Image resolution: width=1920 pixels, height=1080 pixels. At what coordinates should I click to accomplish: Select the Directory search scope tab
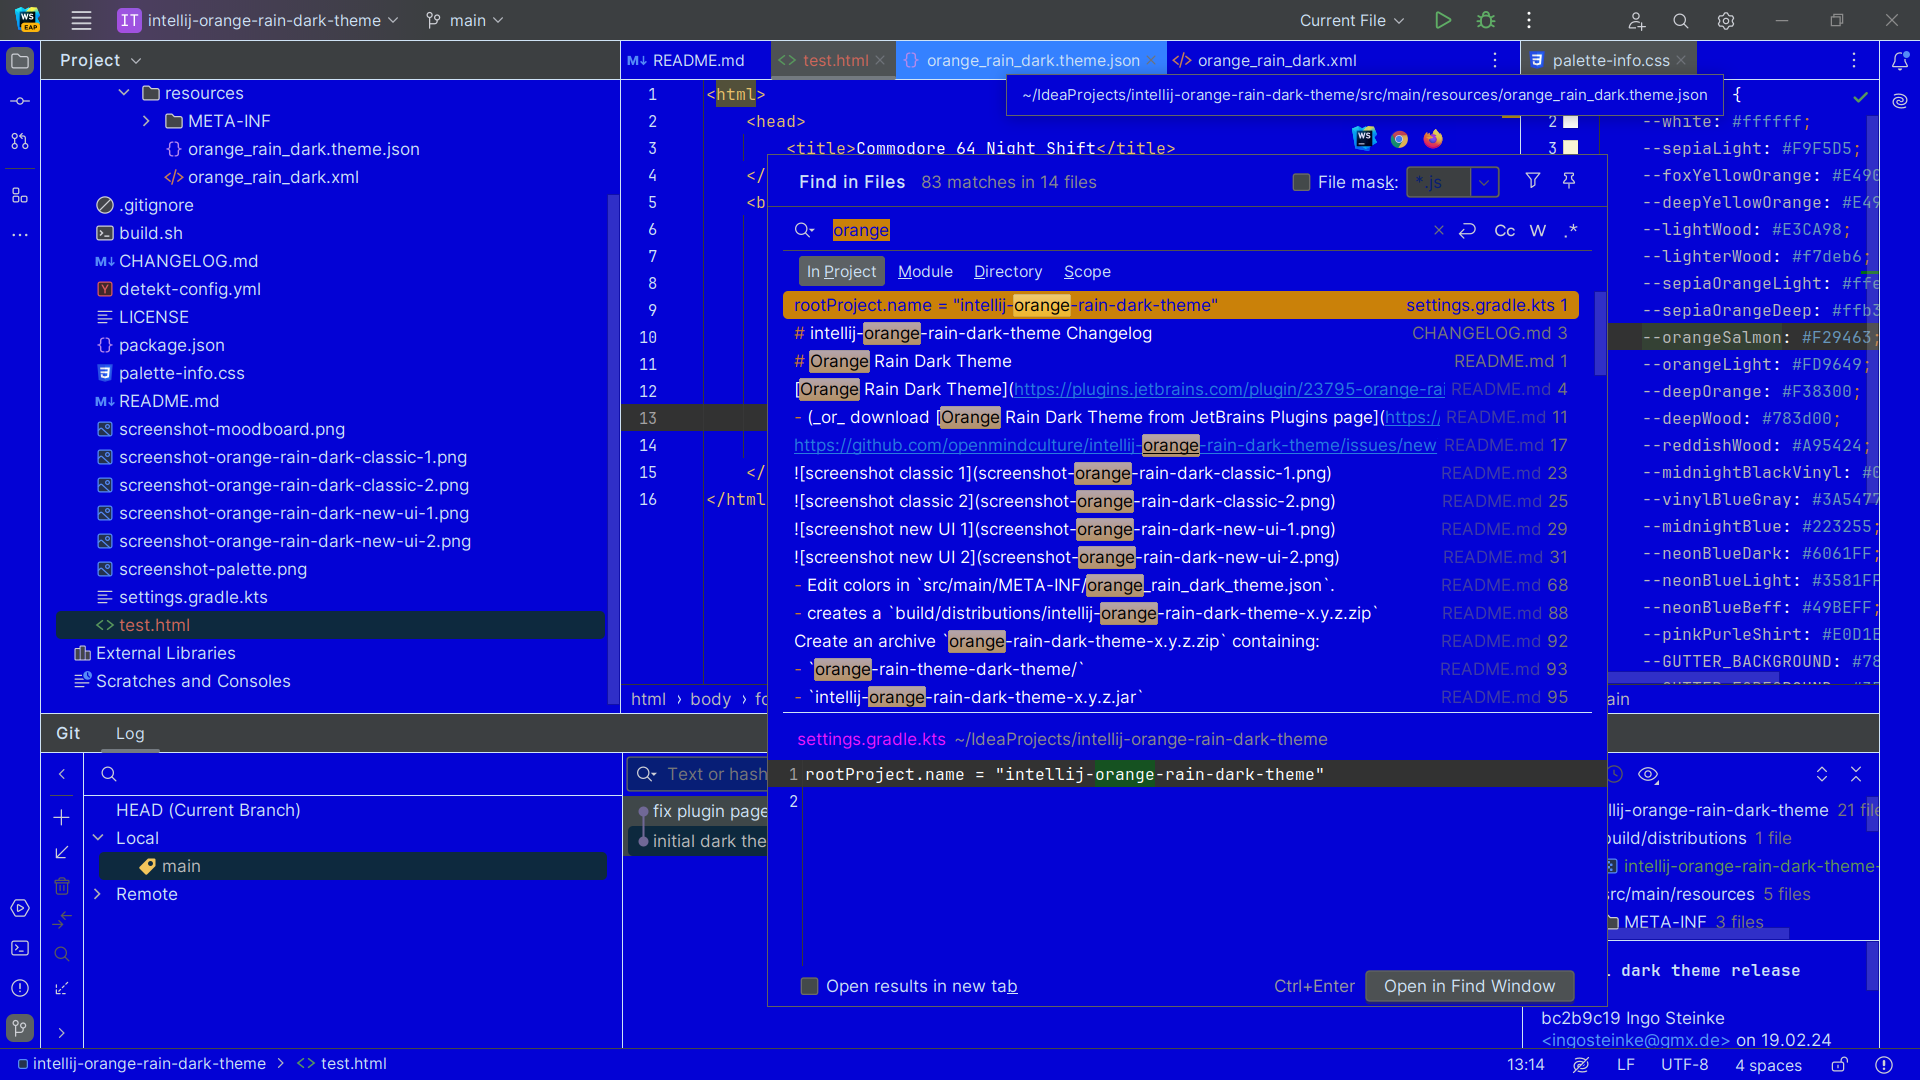click(x=1007, y=272)
